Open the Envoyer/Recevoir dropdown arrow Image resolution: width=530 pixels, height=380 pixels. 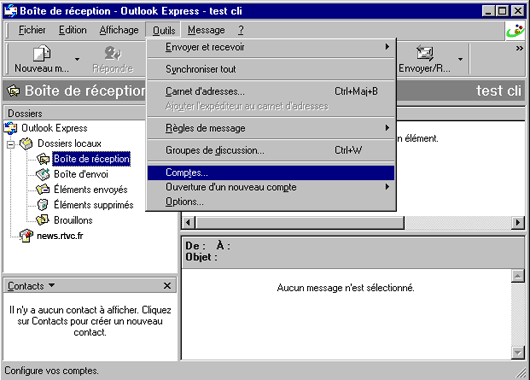click(460, 59)
